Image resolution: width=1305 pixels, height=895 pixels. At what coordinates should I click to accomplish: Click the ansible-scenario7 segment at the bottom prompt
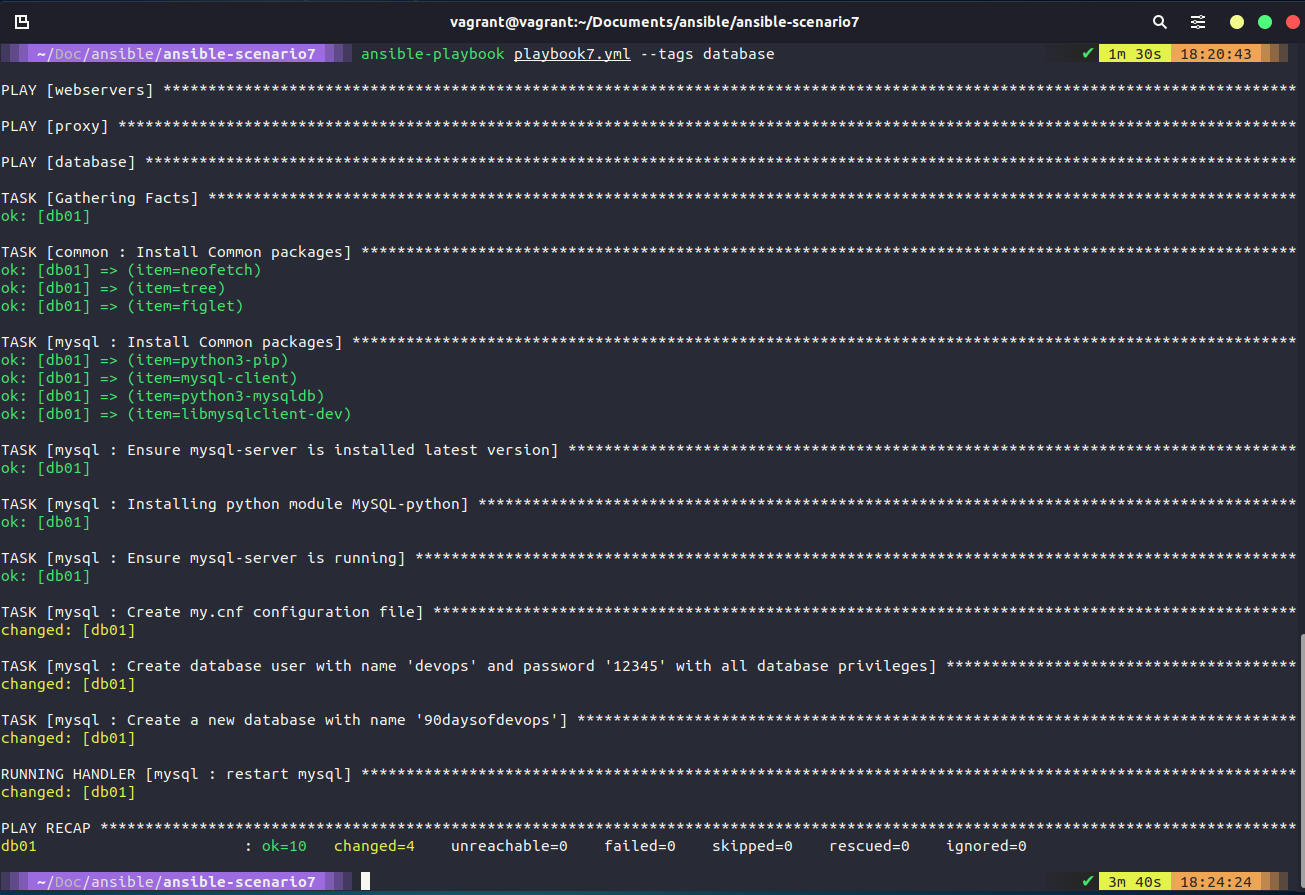click(239, 881)
